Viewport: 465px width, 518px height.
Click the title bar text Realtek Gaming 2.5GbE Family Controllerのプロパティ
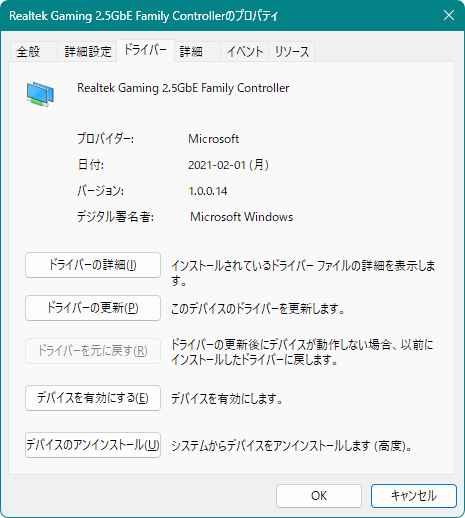(143, 16)
